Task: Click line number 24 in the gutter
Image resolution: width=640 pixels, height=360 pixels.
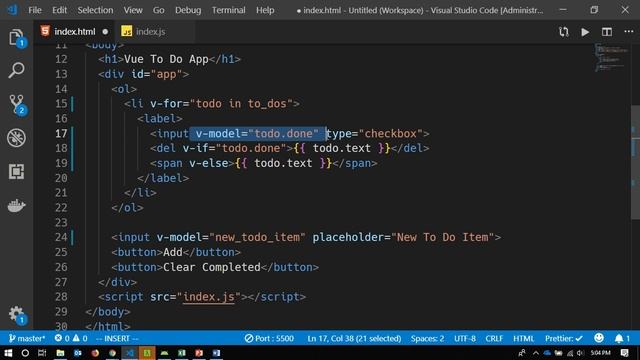Action: point(61,237)
